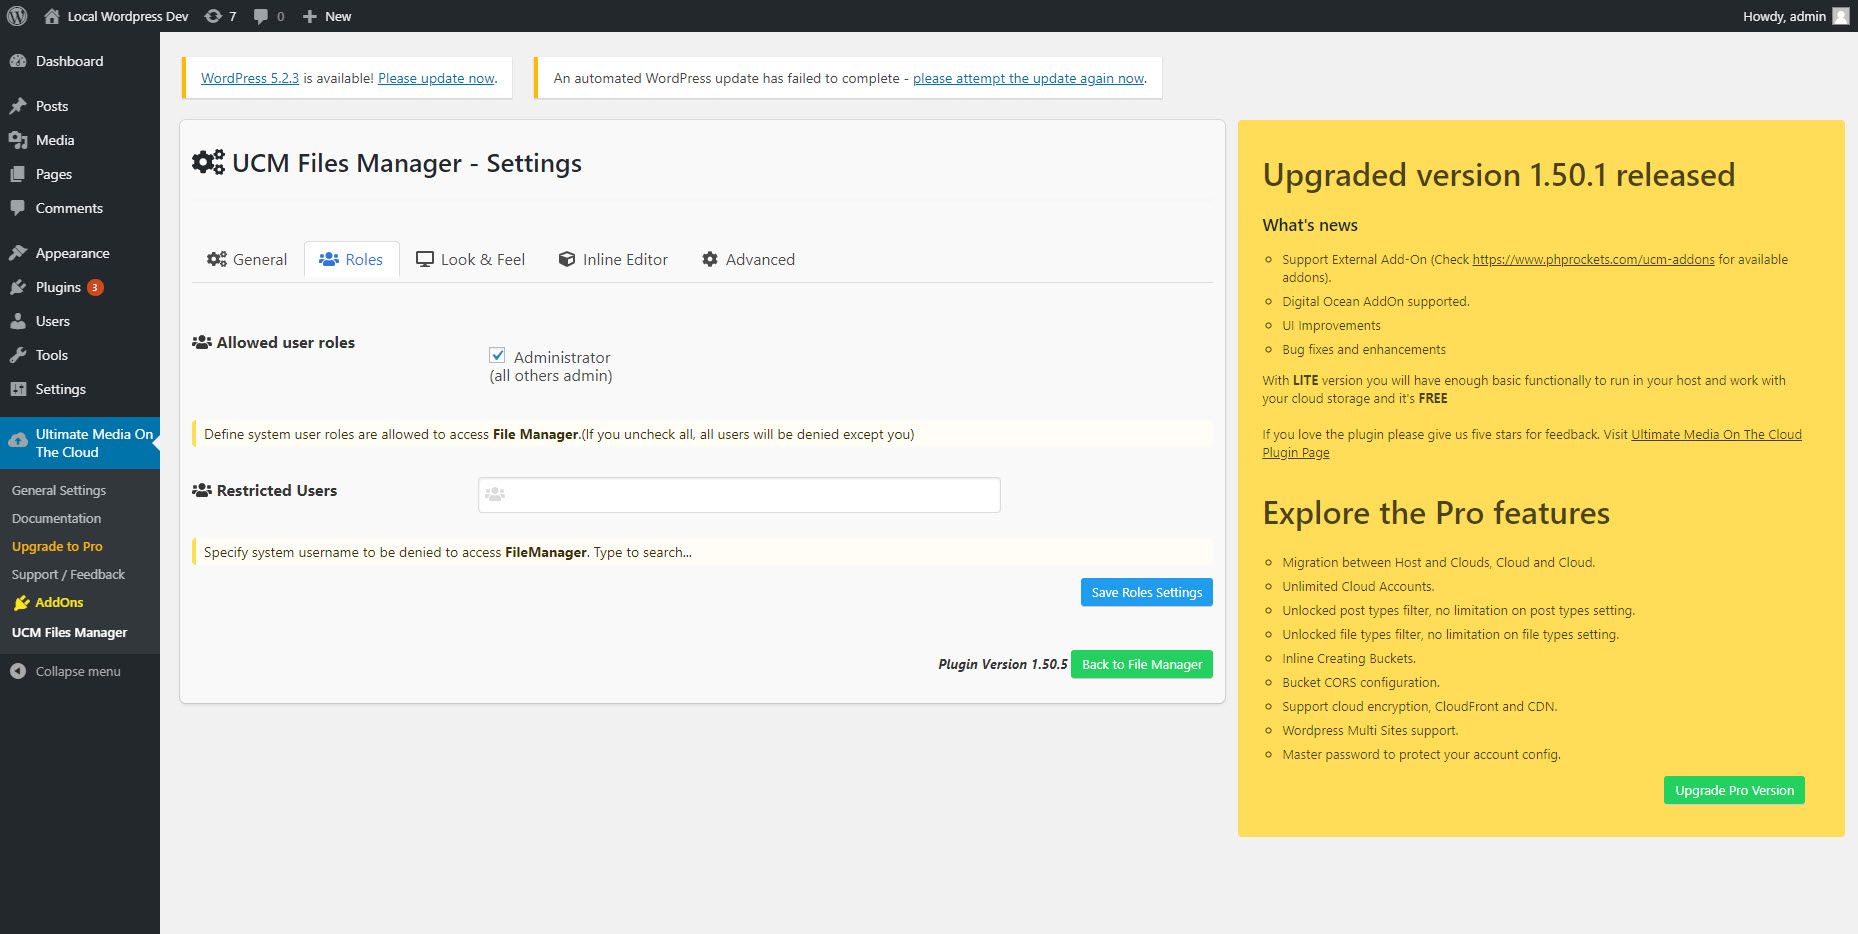Viewport: 1858px width, 934px height.
Task: Click the admin avatar icon
Action: [x=1840, y=16]
